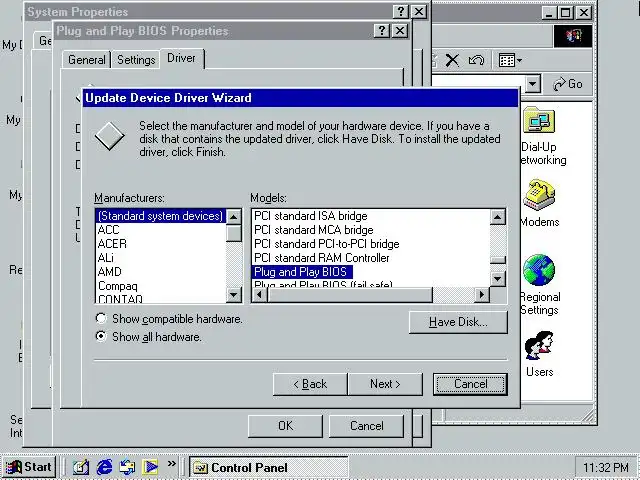The width and height of the screenshot is (640, 480).
Task: Select PCI standard ISA bridge model
Action: 311,216
